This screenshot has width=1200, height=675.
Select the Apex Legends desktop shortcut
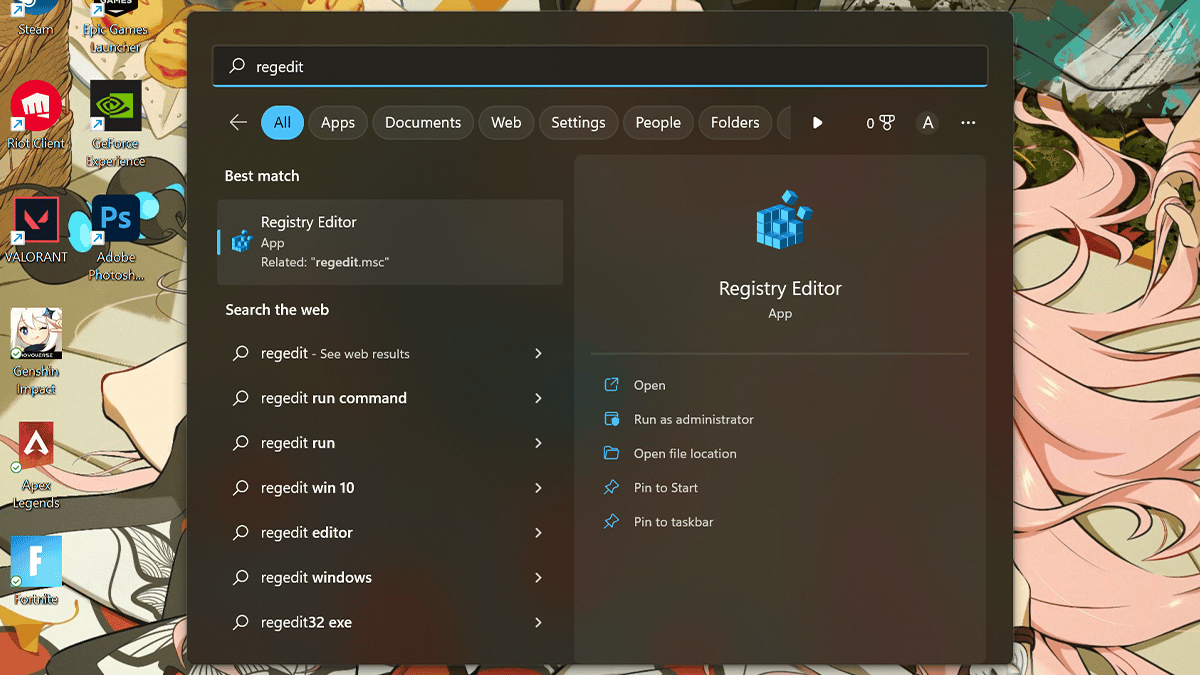click(36, 449)
